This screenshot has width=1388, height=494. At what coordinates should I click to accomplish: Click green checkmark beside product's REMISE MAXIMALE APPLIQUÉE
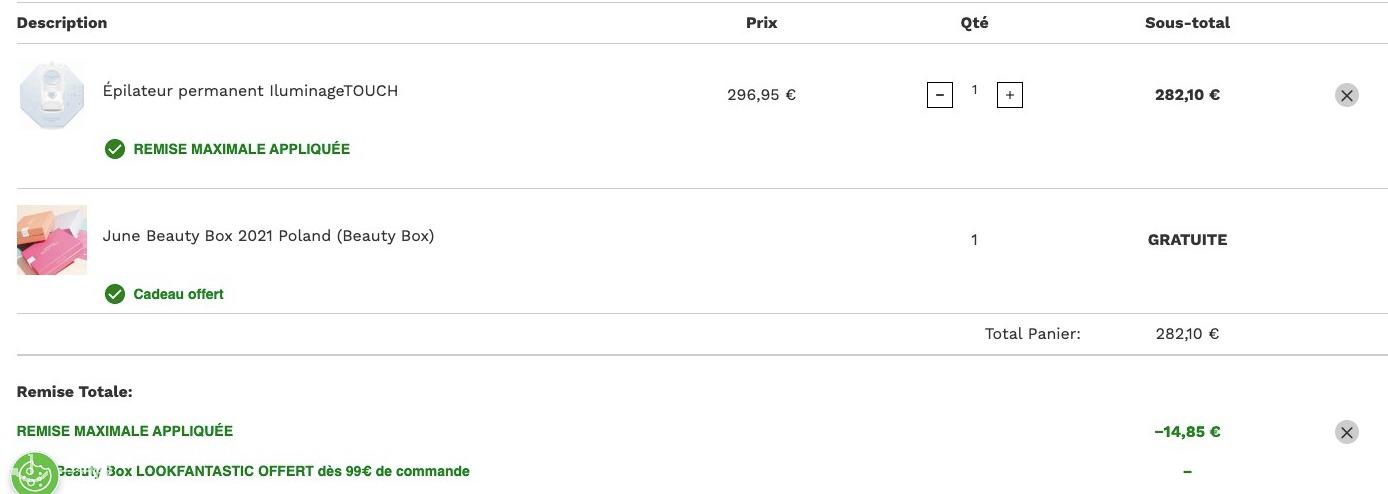point(115,149)
